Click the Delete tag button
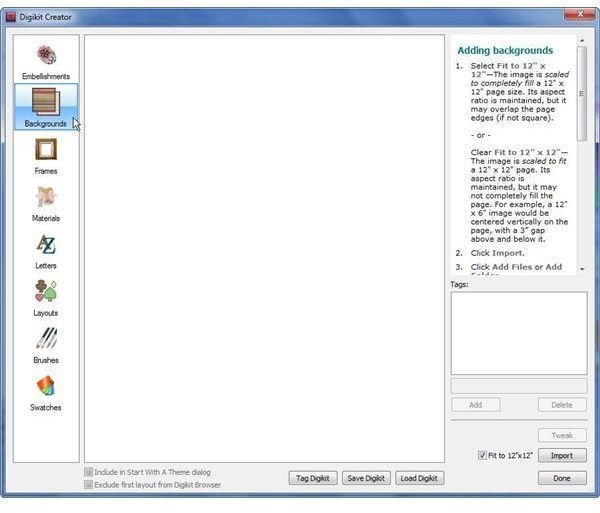The width and height of the screenshot is (600, 513). (562, 405)
